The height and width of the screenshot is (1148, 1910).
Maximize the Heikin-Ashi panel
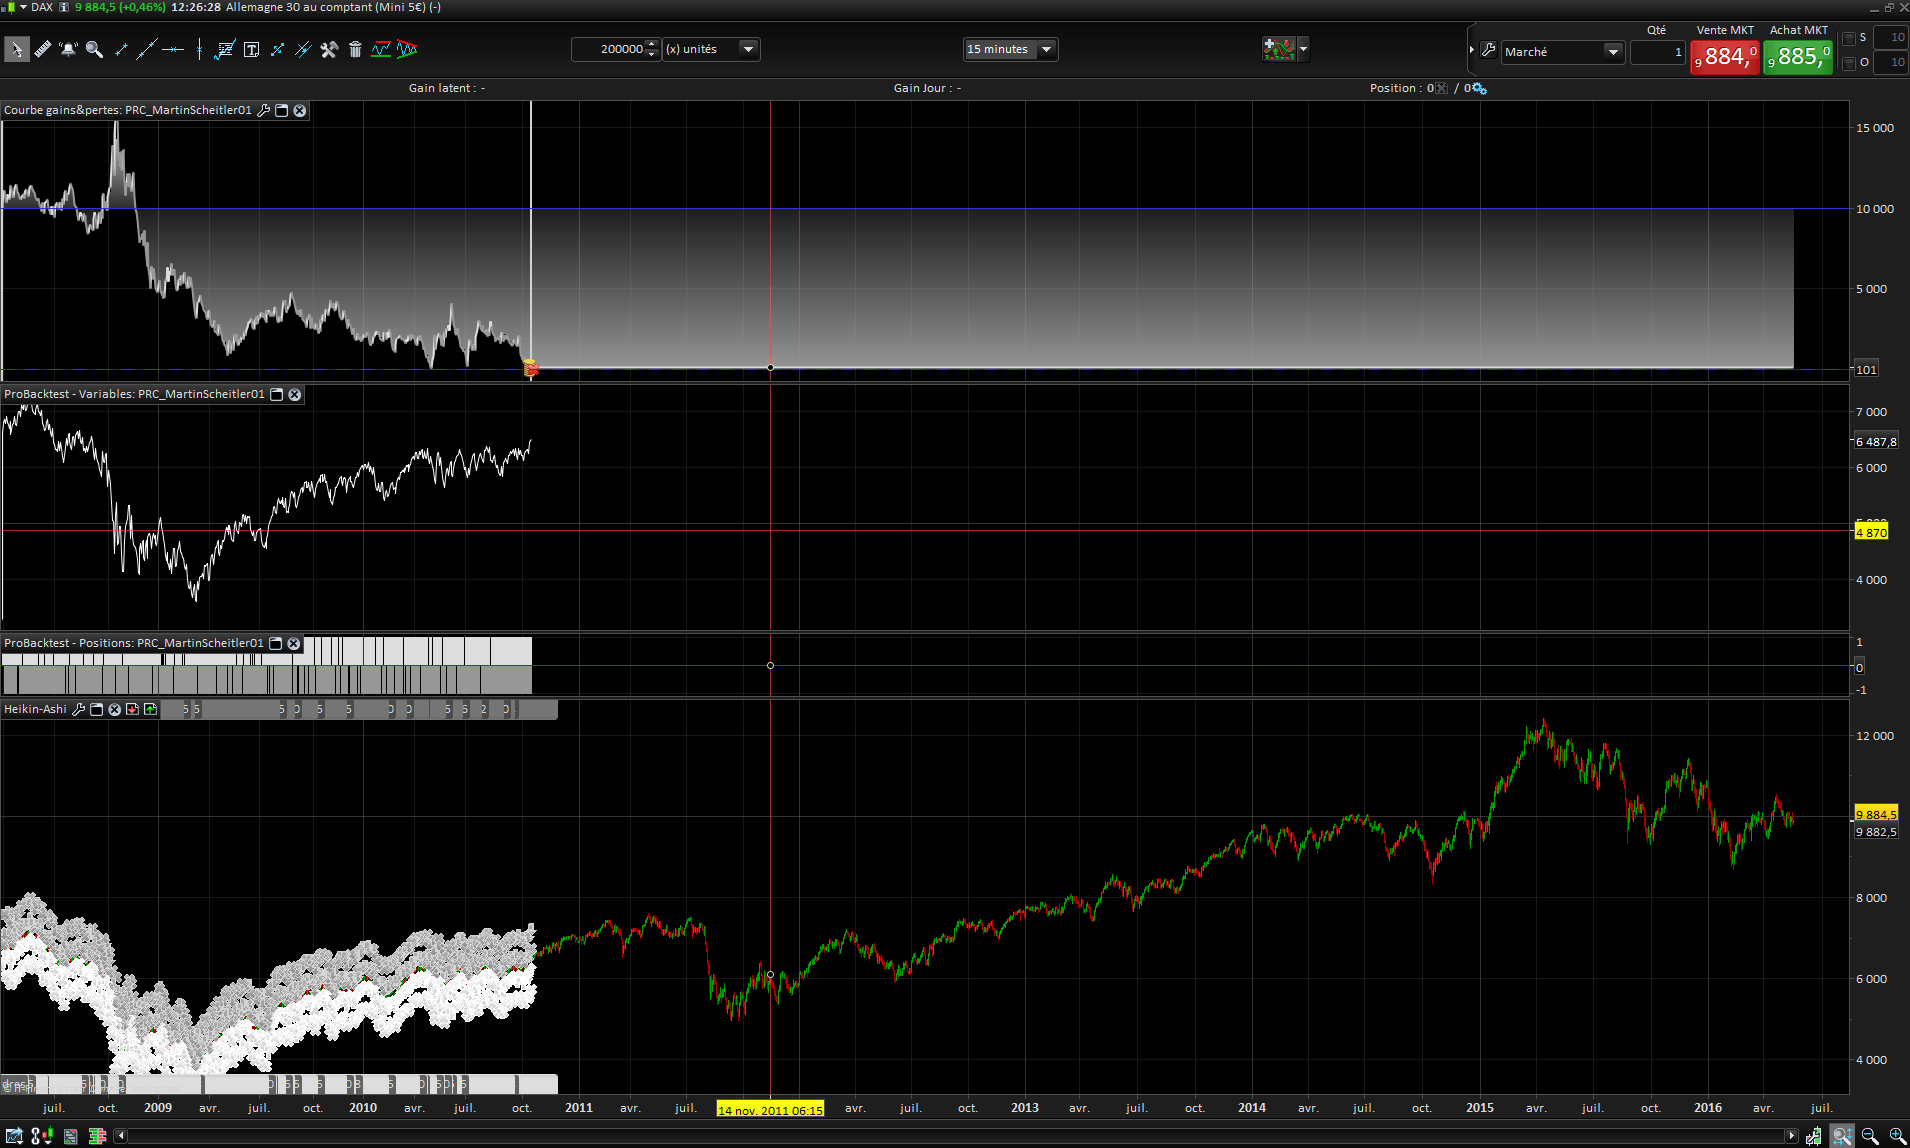coord(96,709)
